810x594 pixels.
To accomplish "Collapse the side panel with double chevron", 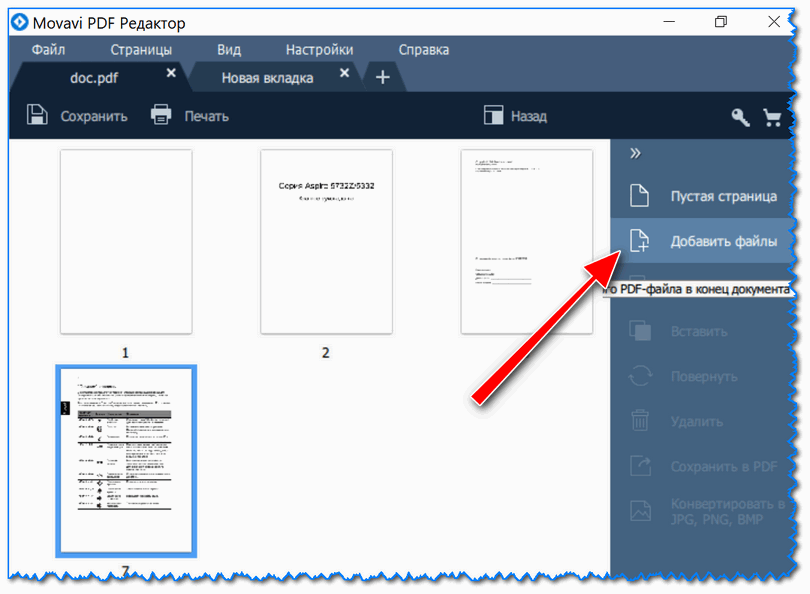I will 635,153.
